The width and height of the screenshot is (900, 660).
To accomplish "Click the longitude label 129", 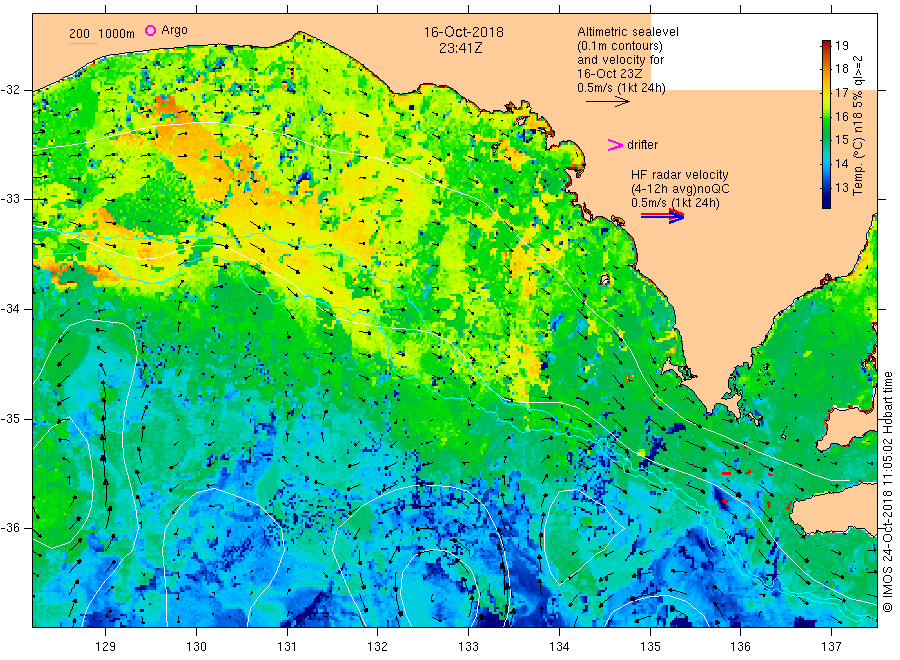I will 106,647.
